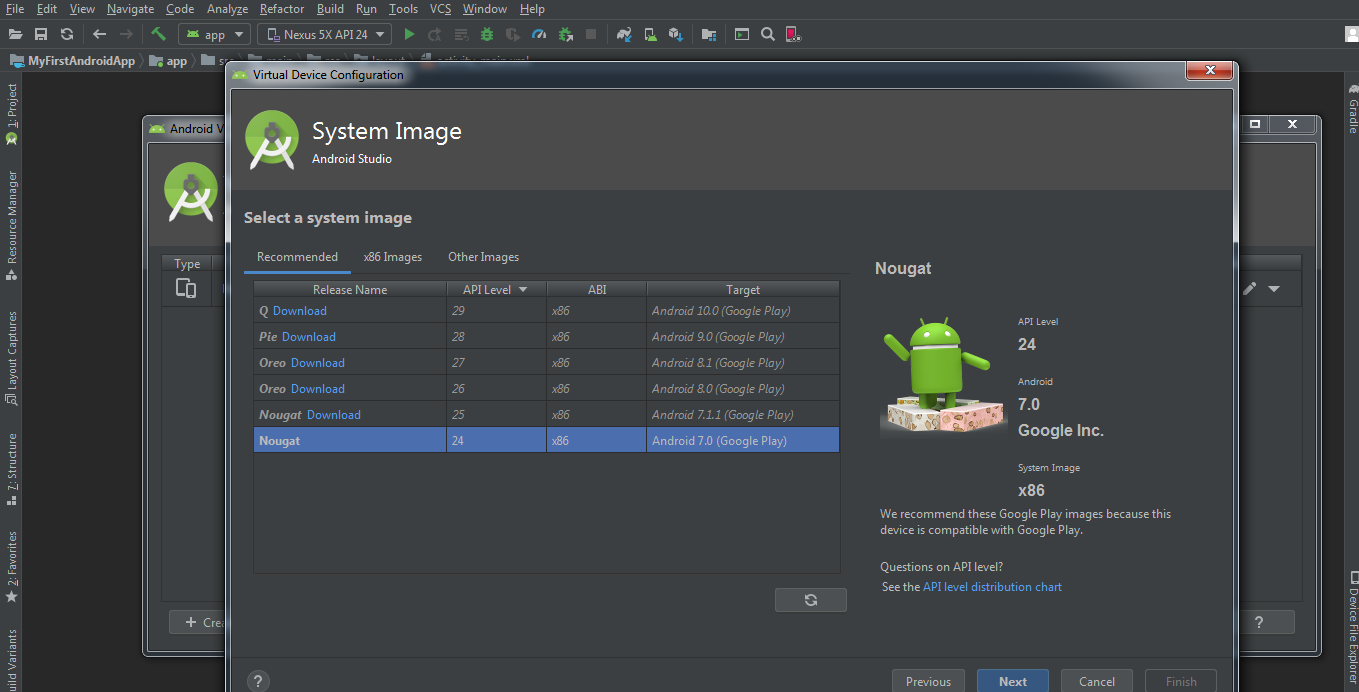The height and width of the screenshot is (692, 1359).
Task: Click the Run Anything terminal icon
Action: pyautogui.click(x=742, y=34)
